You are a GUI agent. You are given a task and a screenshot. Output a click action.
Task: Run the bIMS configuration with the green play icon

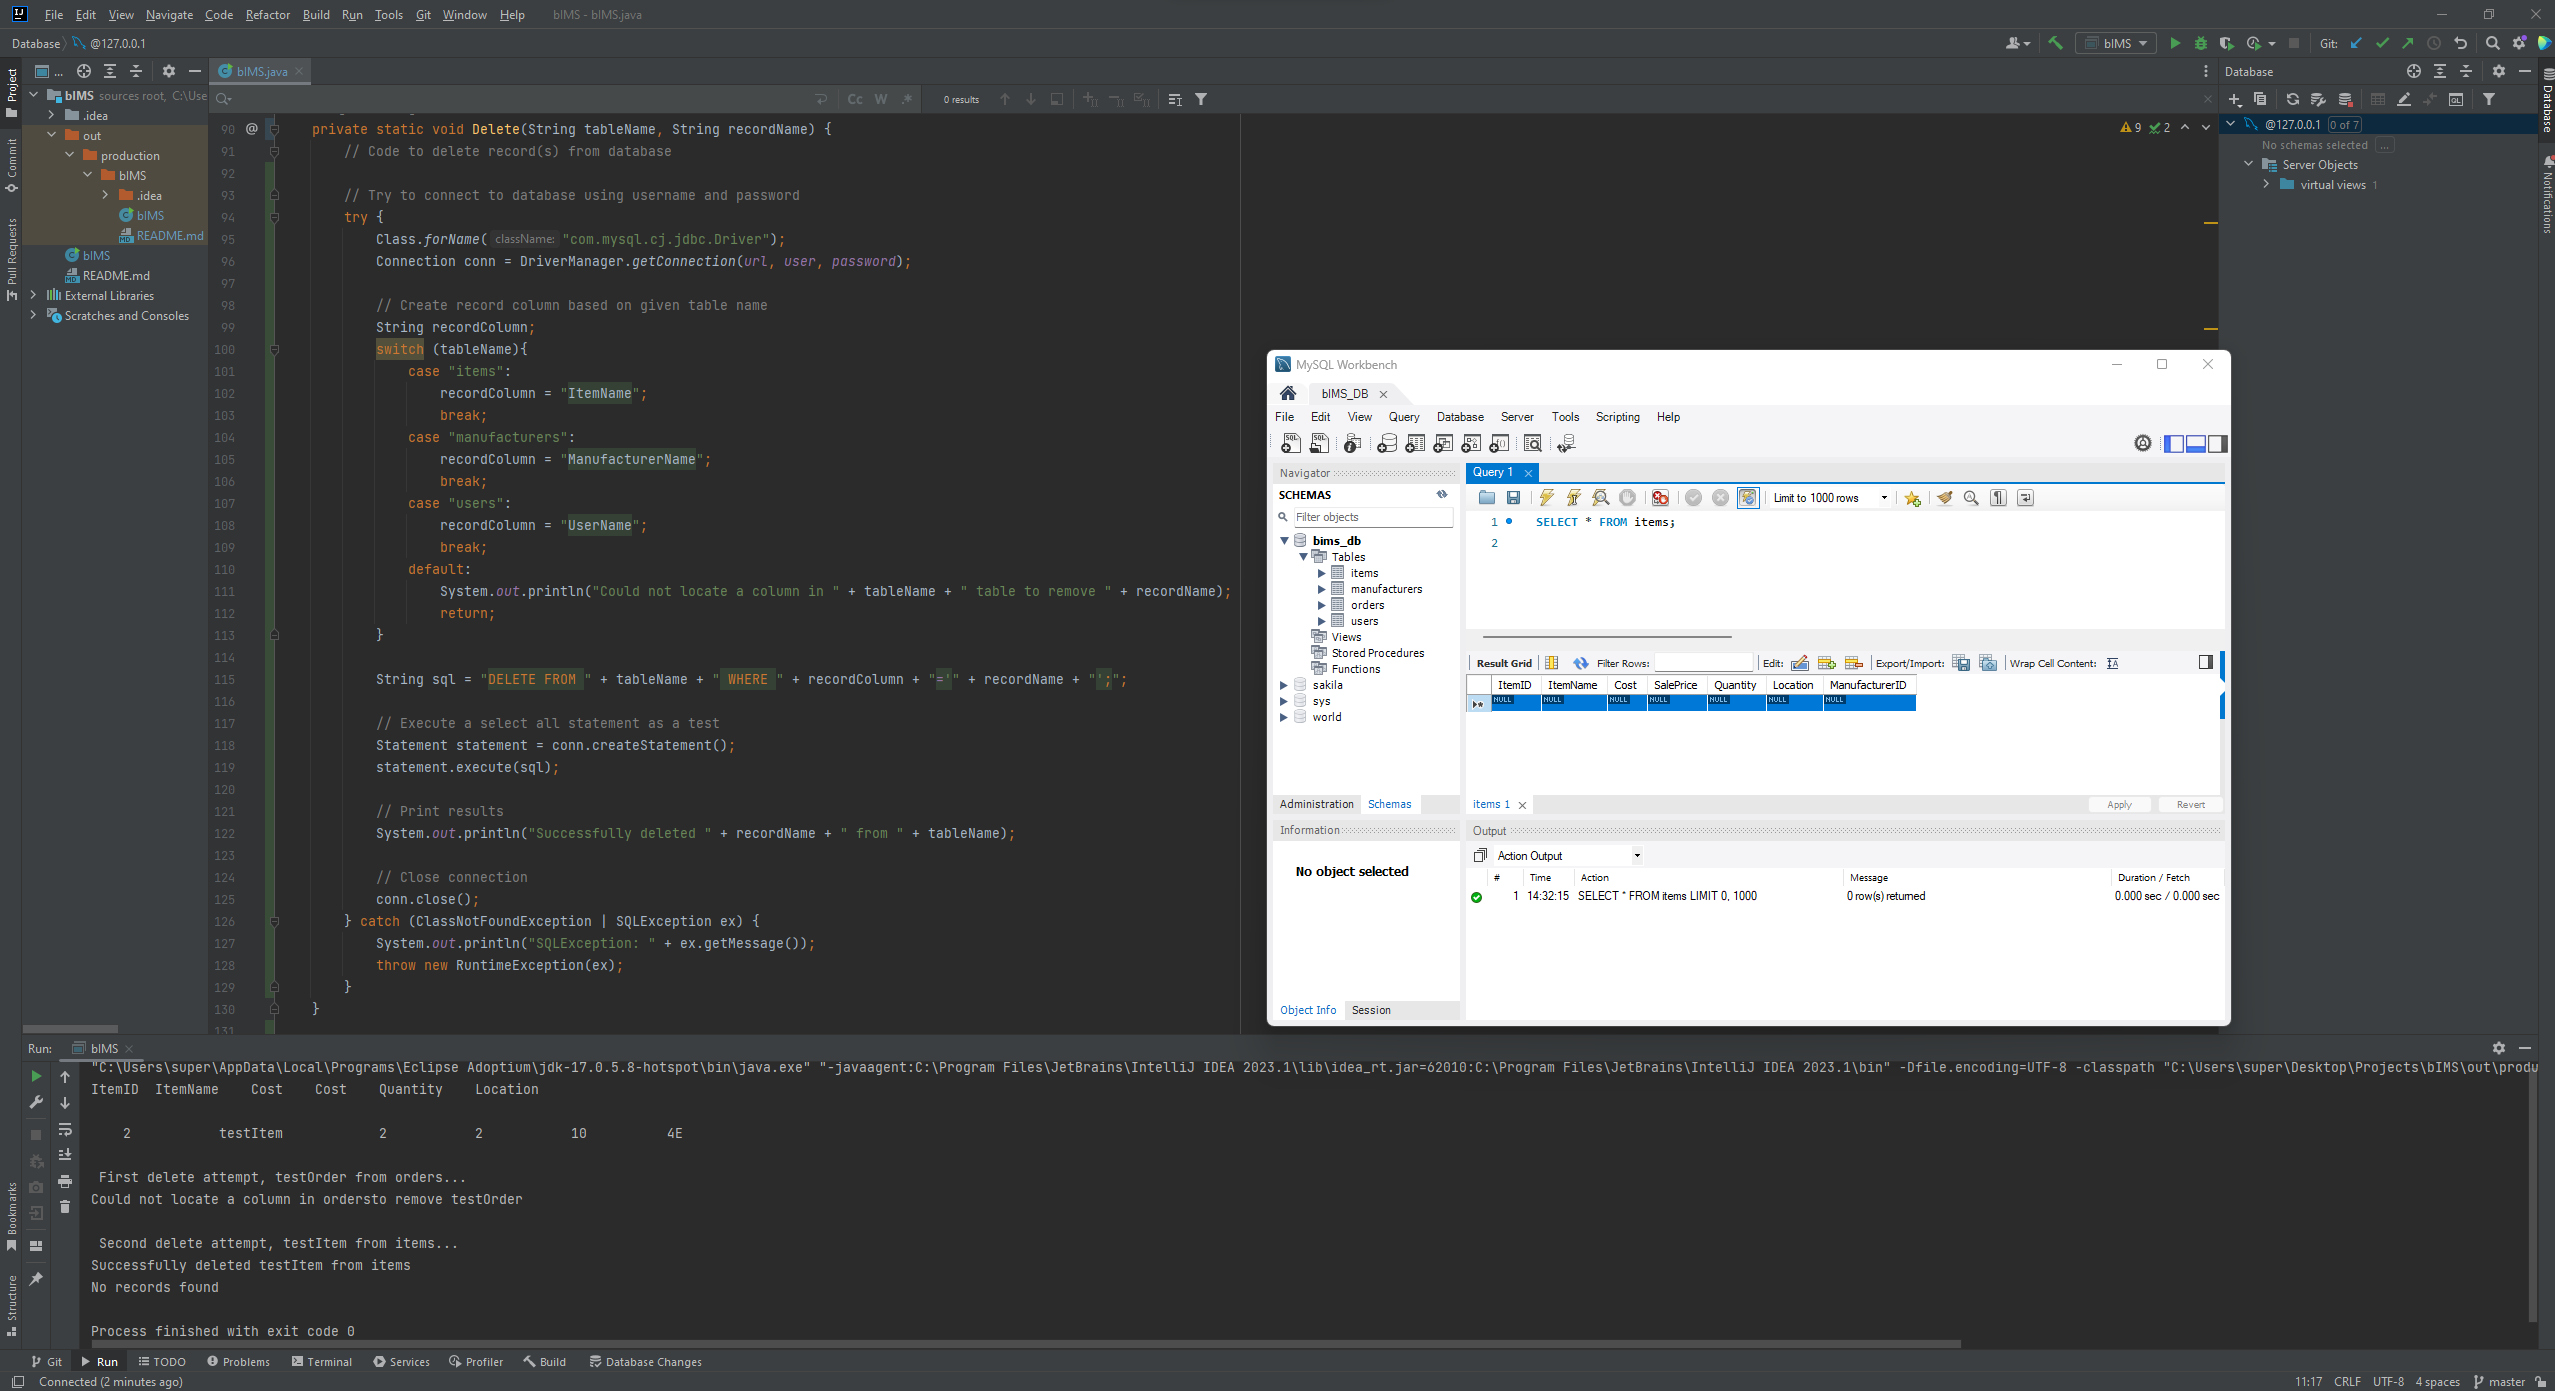[x=2176, y=43]
